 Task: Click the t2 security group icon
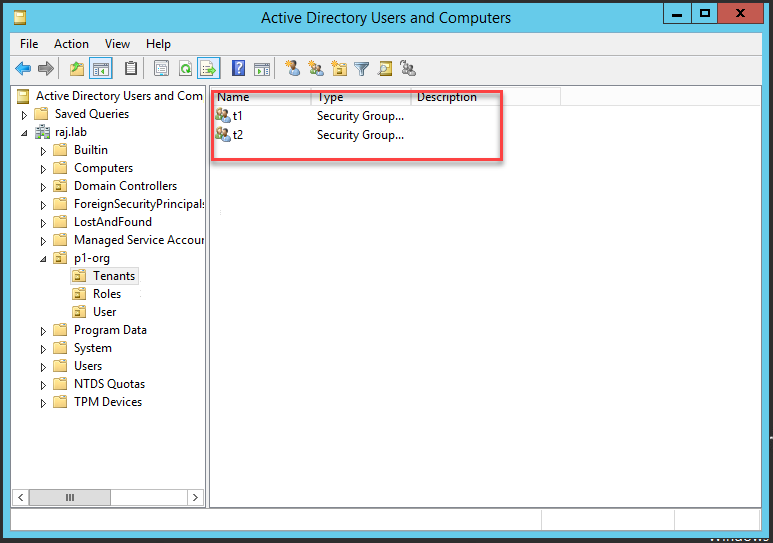click(x=223, y=135)
